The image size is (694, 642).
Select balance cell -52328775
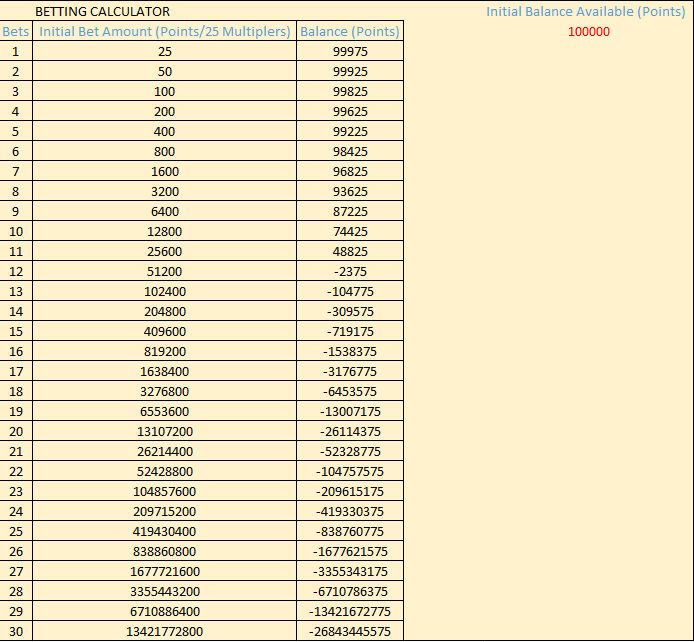[x=350, y=451]
